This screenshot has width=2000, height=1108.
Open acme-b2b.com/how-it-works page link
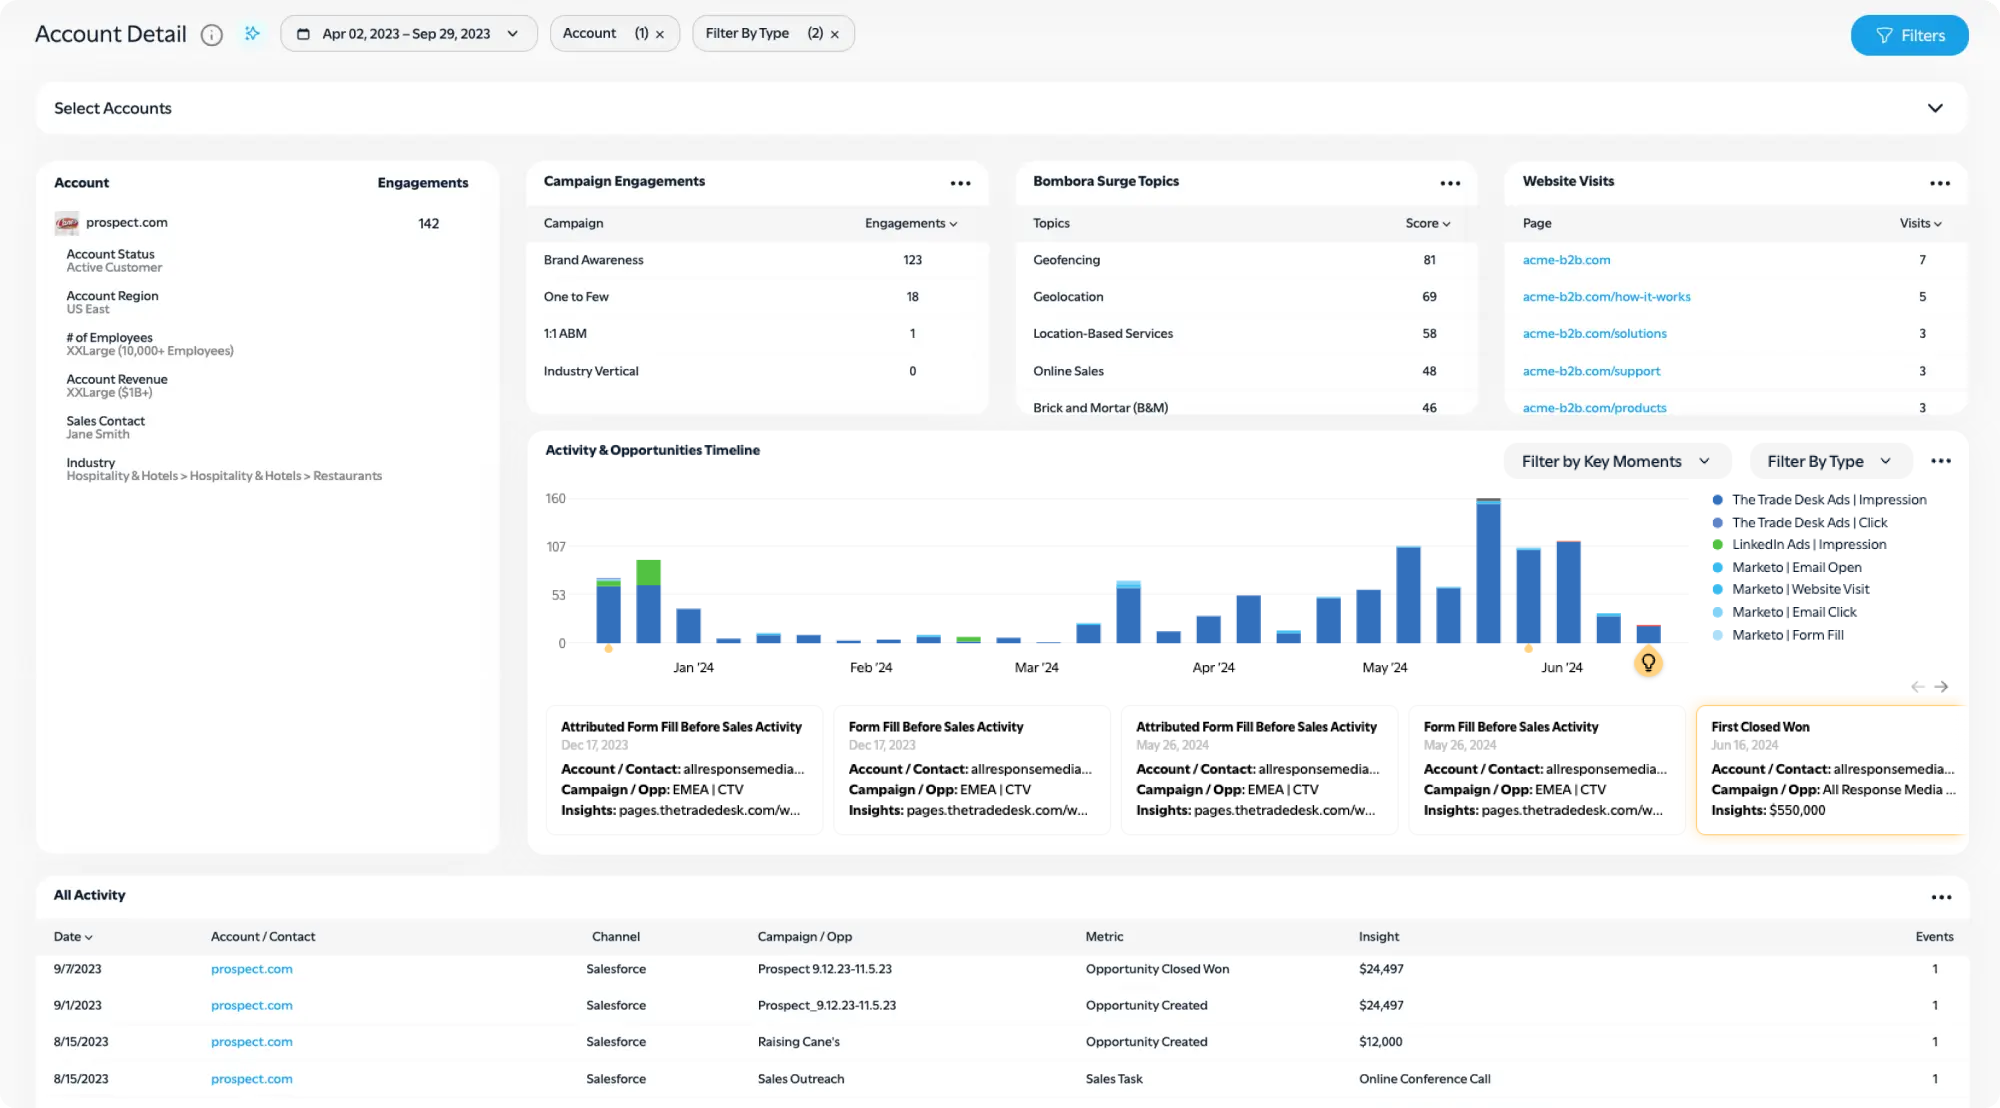point(1606,297)
